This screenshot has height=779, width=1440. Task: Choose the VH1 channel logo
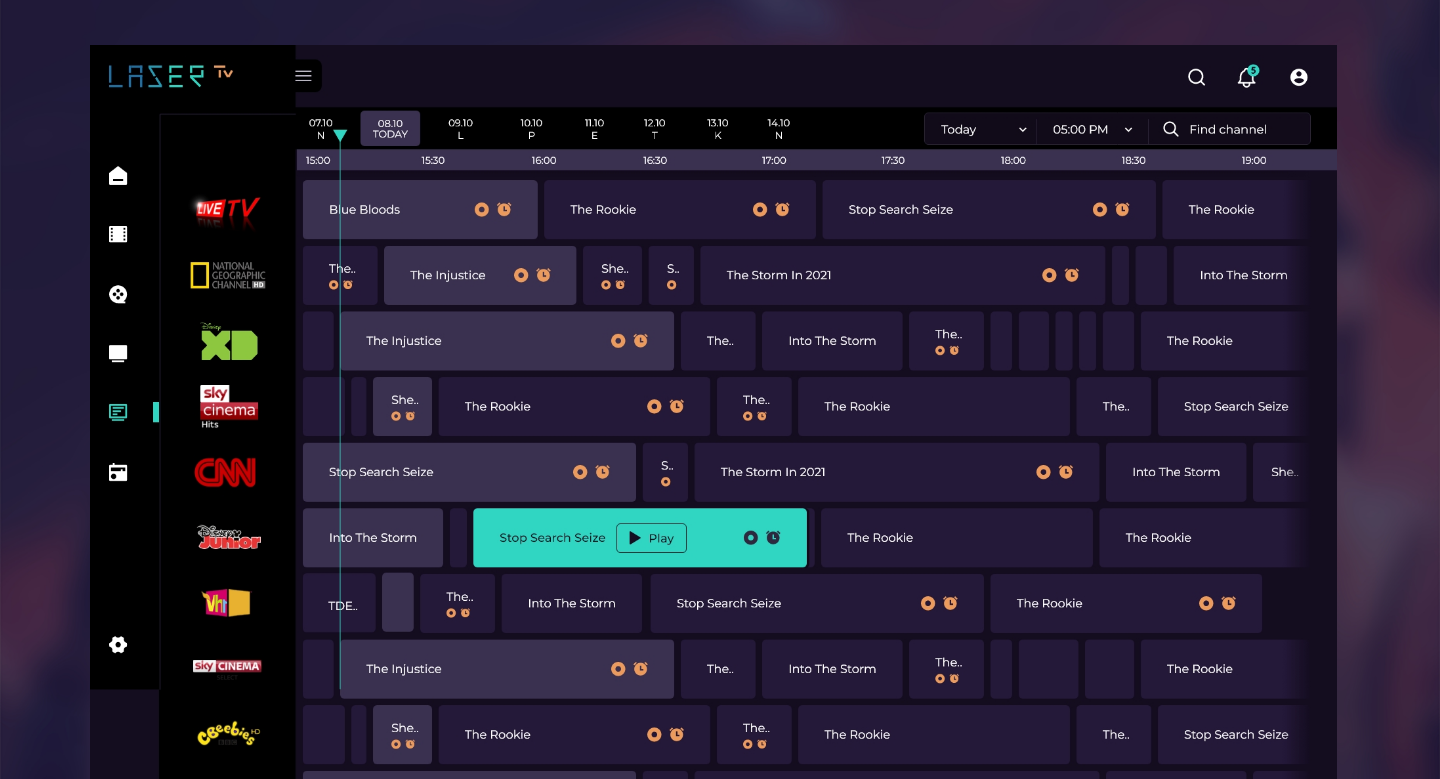tap(226, 602)
